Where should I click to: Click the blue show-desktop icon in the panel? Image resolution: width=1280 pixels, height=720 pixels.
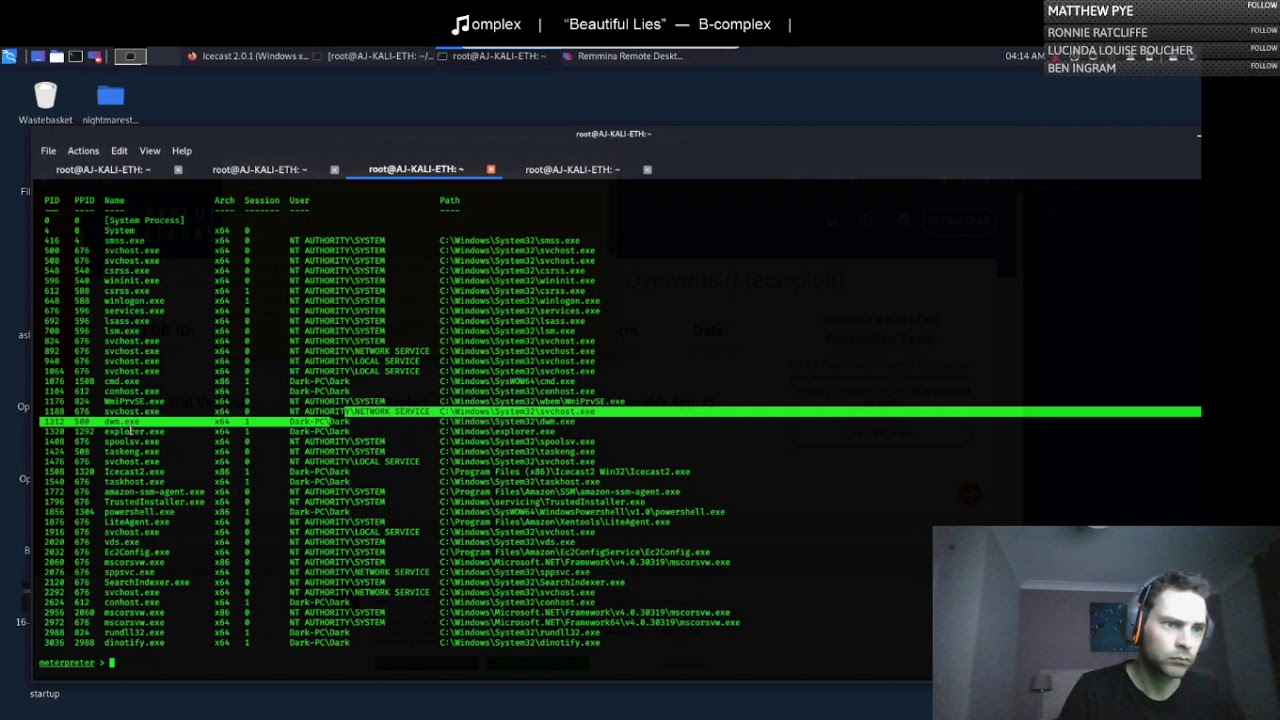37,56
